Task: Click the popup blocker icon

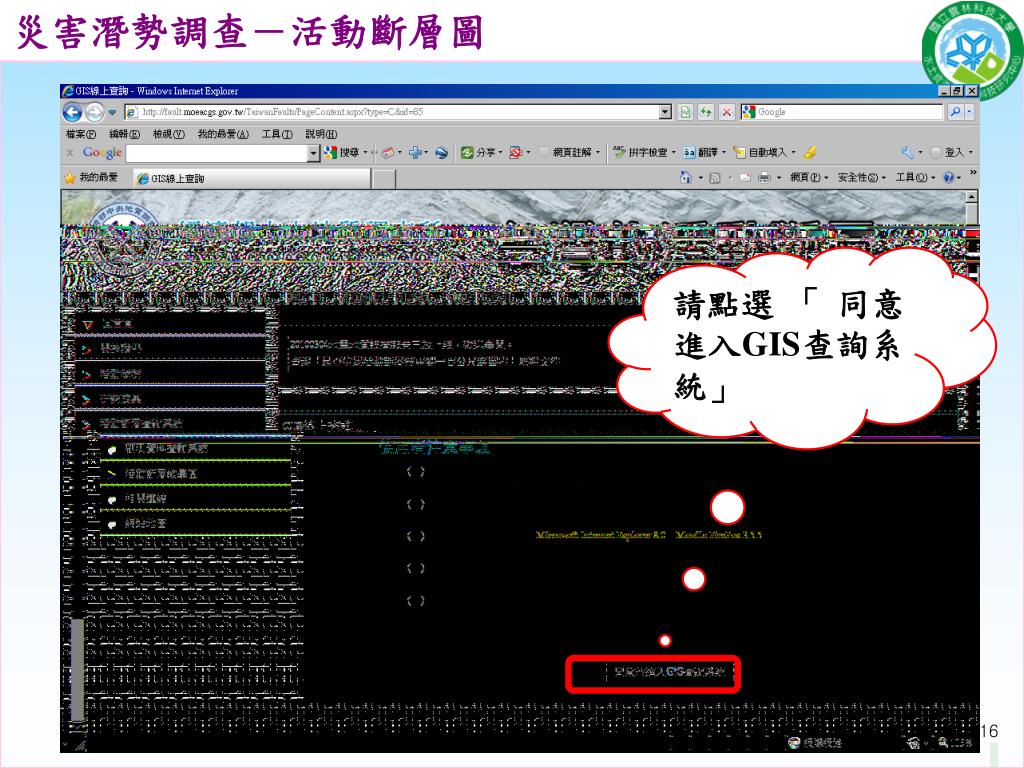Action: [x=516, y=153]
